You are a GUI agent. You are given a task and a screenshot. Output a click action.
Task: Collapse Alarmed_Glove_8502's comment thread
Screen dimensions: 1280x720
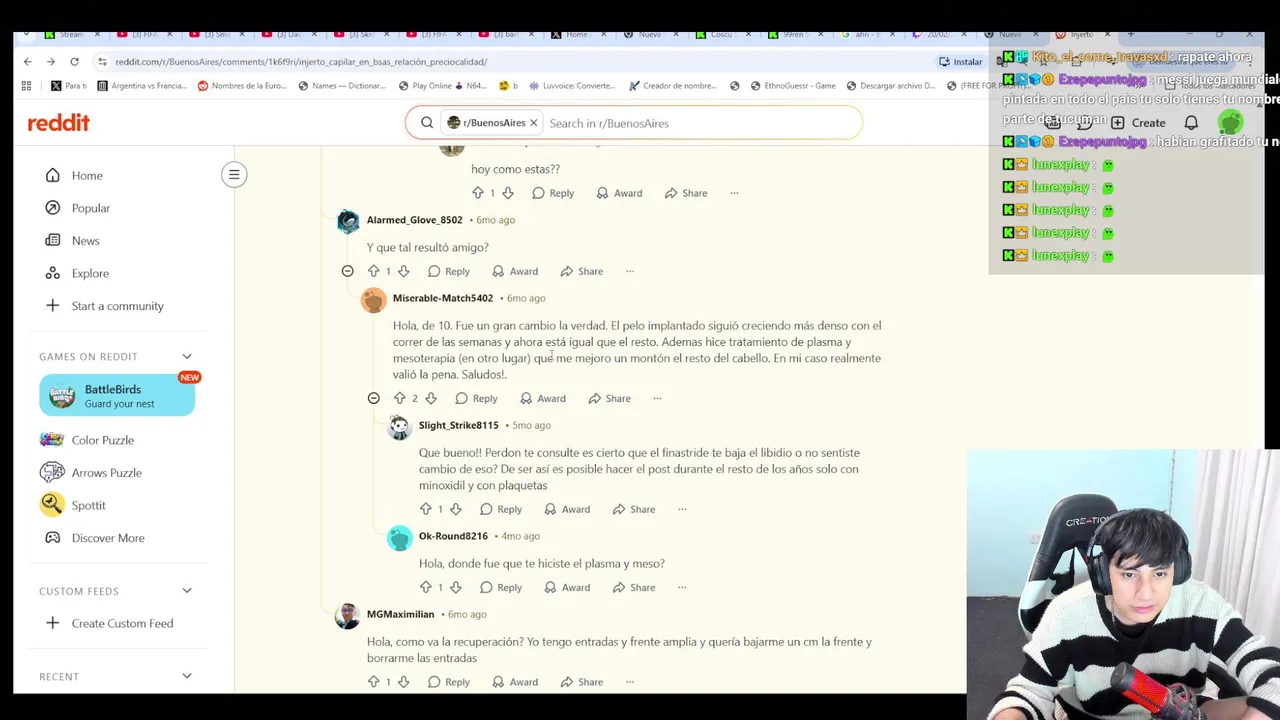[x=347, y=271]
